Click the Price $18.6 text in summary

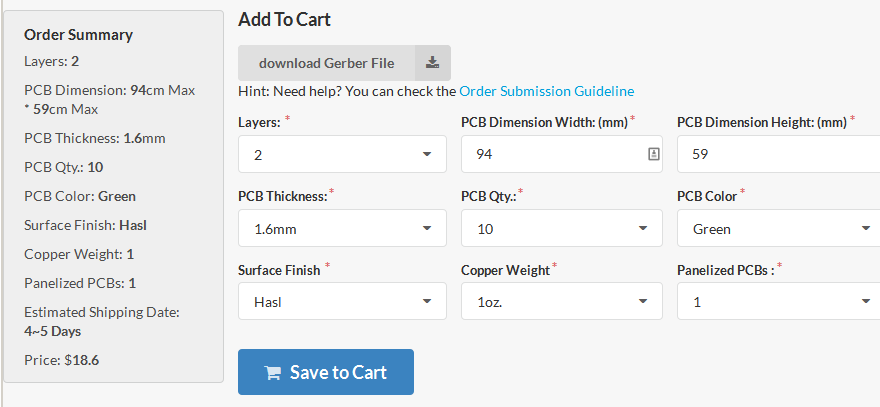point(62,360)
